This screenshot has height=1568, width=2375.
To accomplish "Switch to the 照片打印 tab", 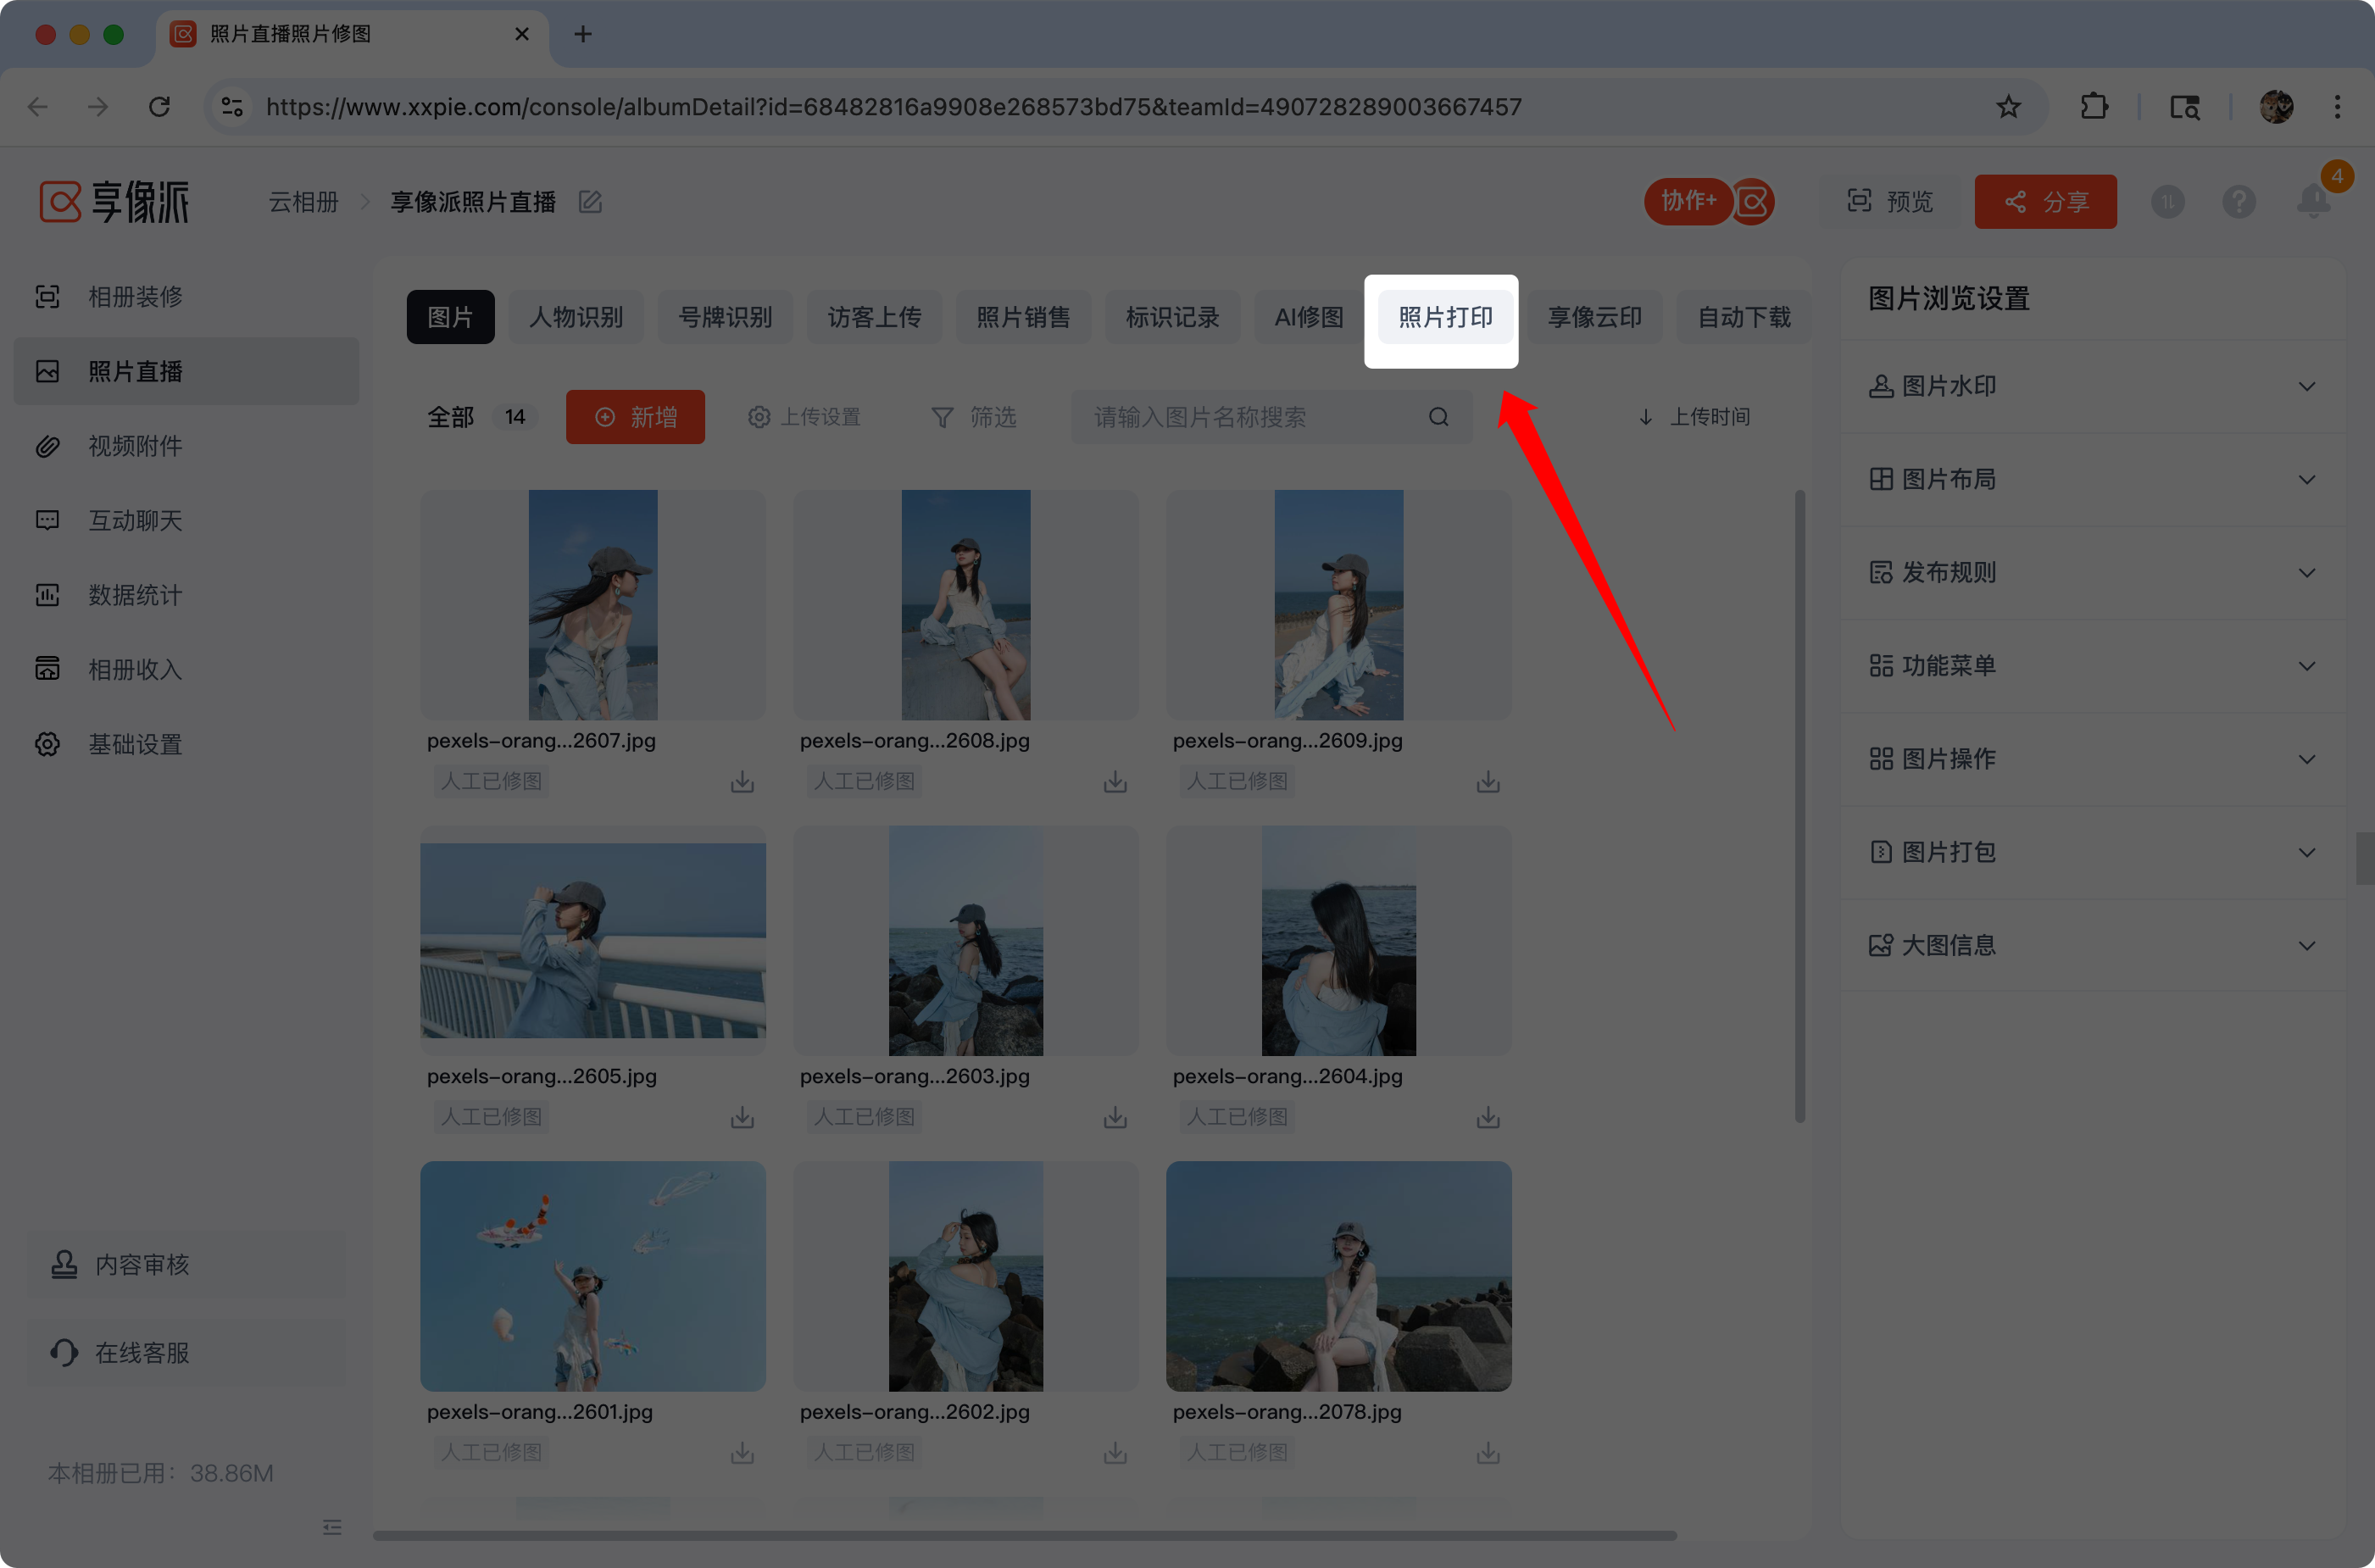I will click(1445, 317).
